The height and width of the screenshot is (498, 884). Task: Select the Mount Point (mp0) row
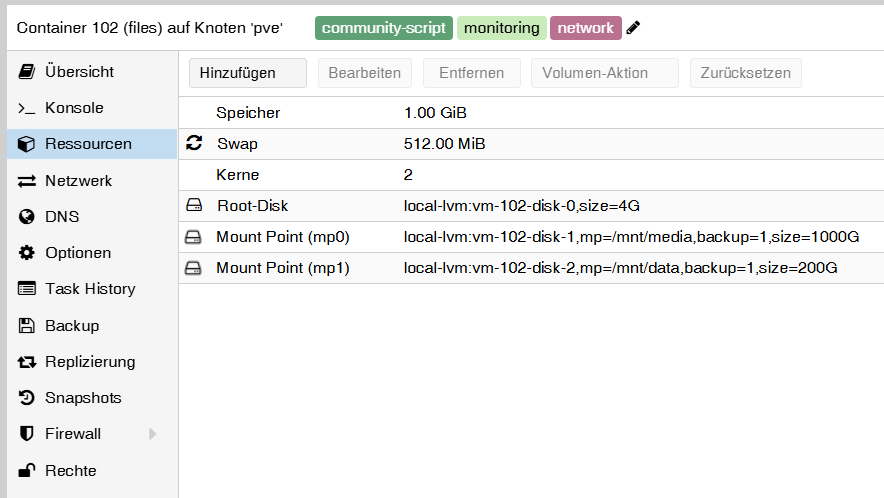530,237
